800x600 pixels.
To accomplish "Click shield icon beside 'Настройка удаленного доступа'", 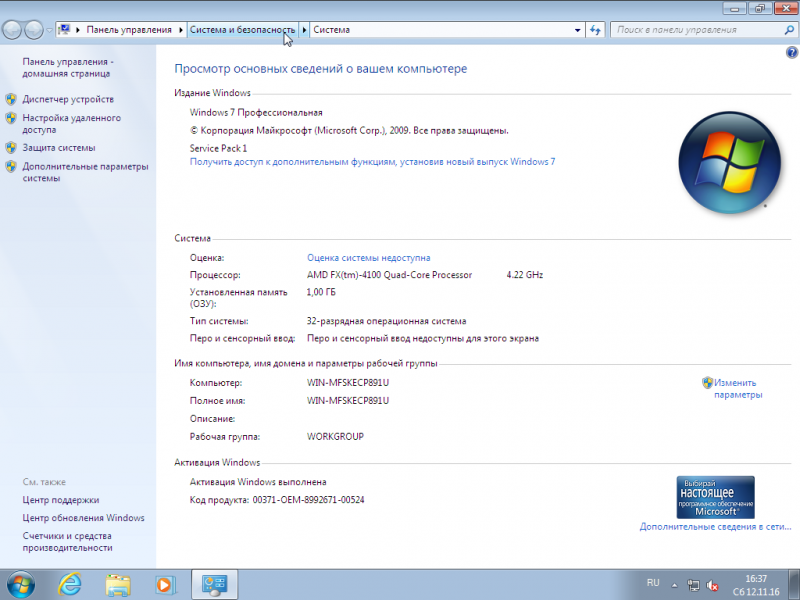I will point(11,118).
